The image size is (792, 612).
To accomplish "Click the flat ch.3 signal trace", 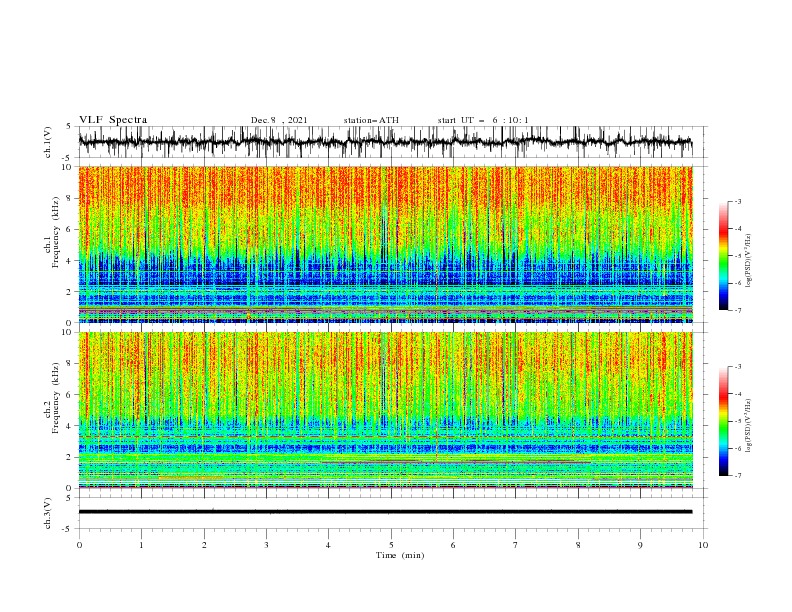I will pos(385,512).
